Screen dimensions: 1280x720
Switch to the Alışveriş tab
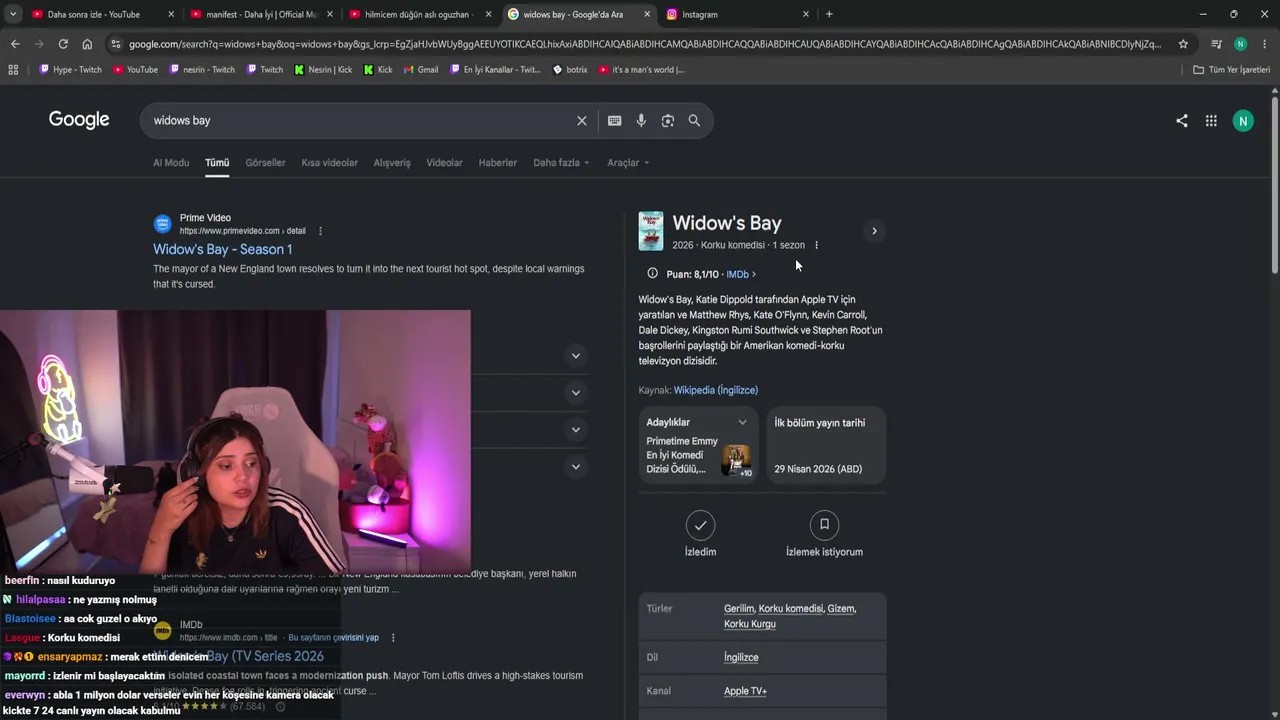[x=392, y=163]
